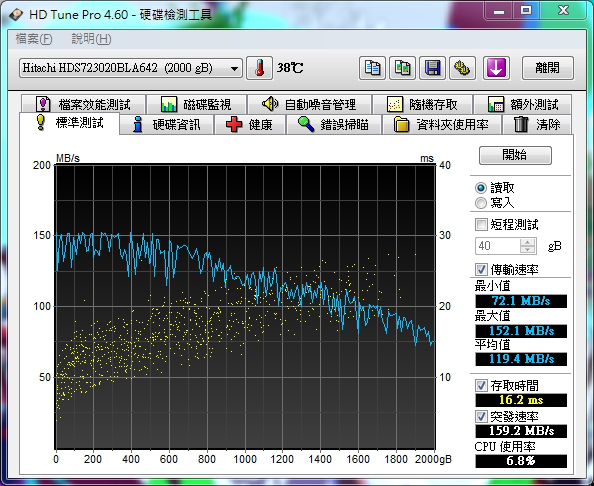Click the thermometer temperature icon
Screen dimensions: 594x486
coord(259,68)
